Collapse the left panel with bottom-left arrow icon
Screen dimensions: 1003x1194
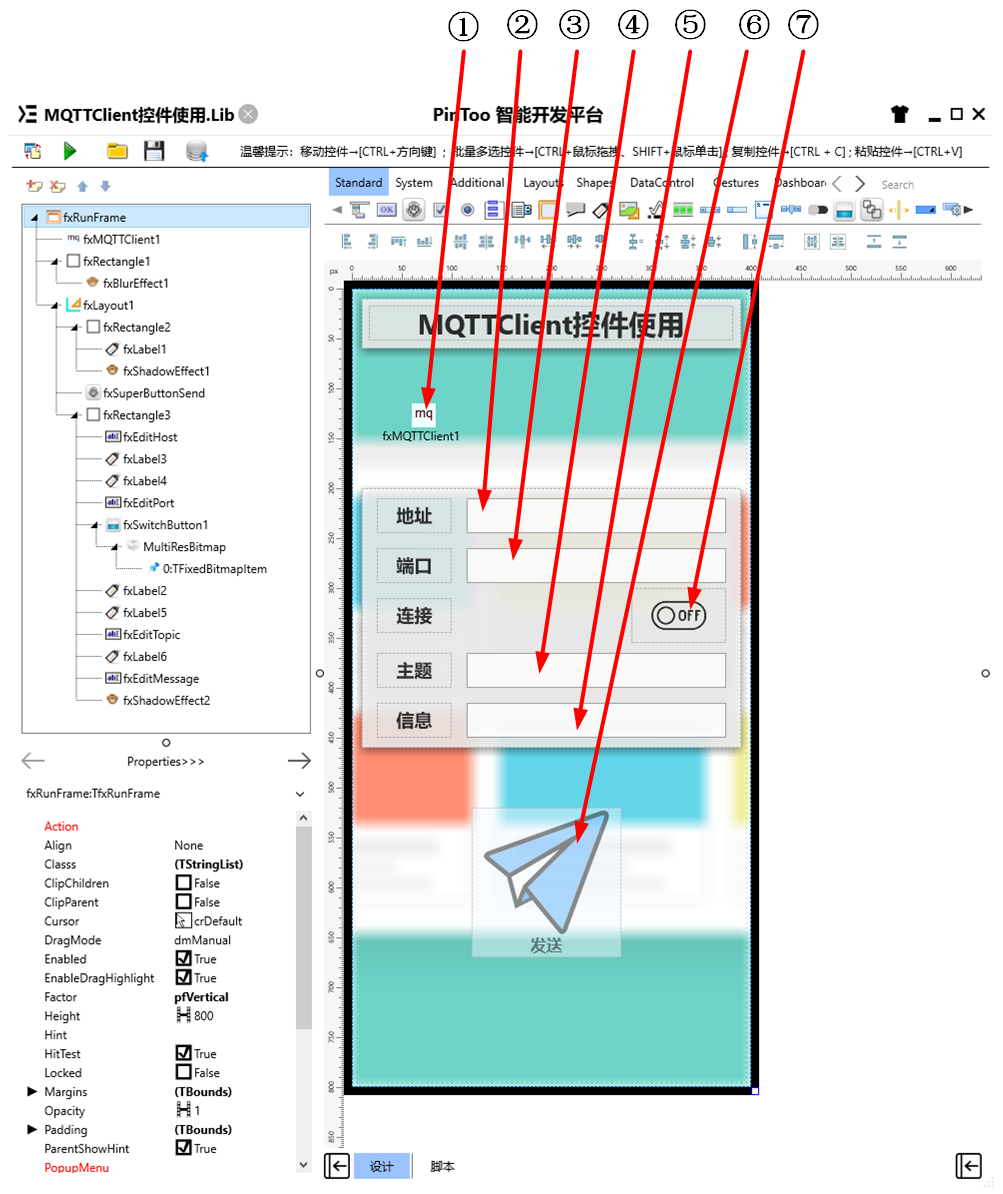(337, 1165)
